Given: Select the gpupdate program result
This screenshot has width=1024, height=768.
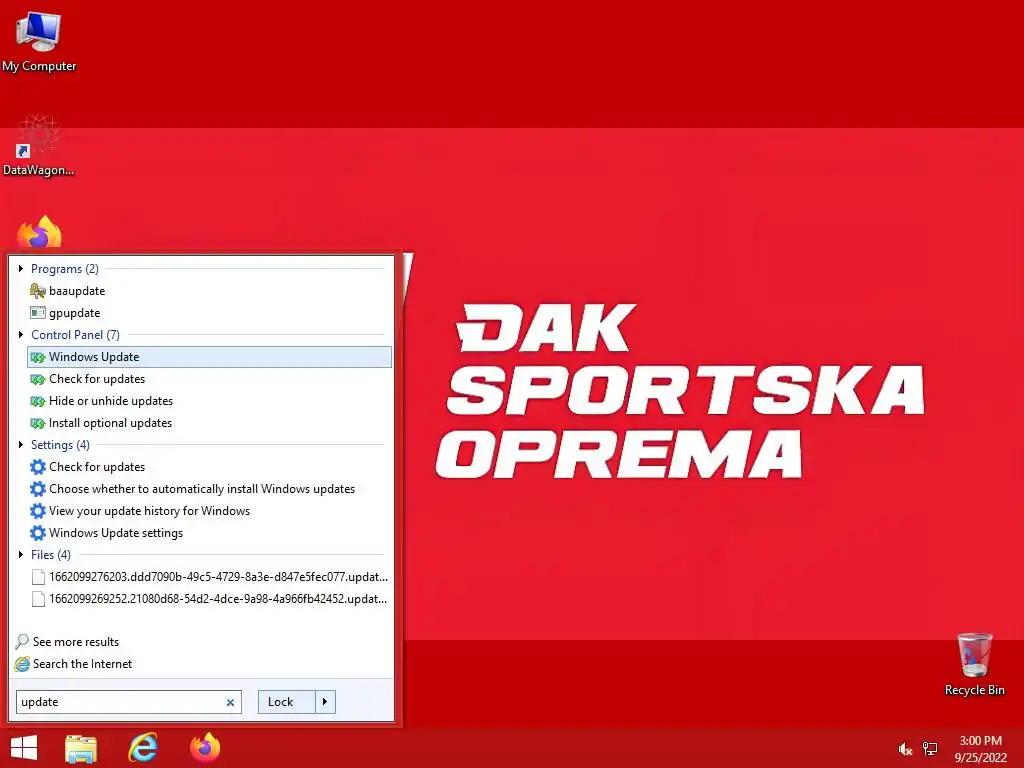Looking at the screenshot, I should click(x=209, y=313).
